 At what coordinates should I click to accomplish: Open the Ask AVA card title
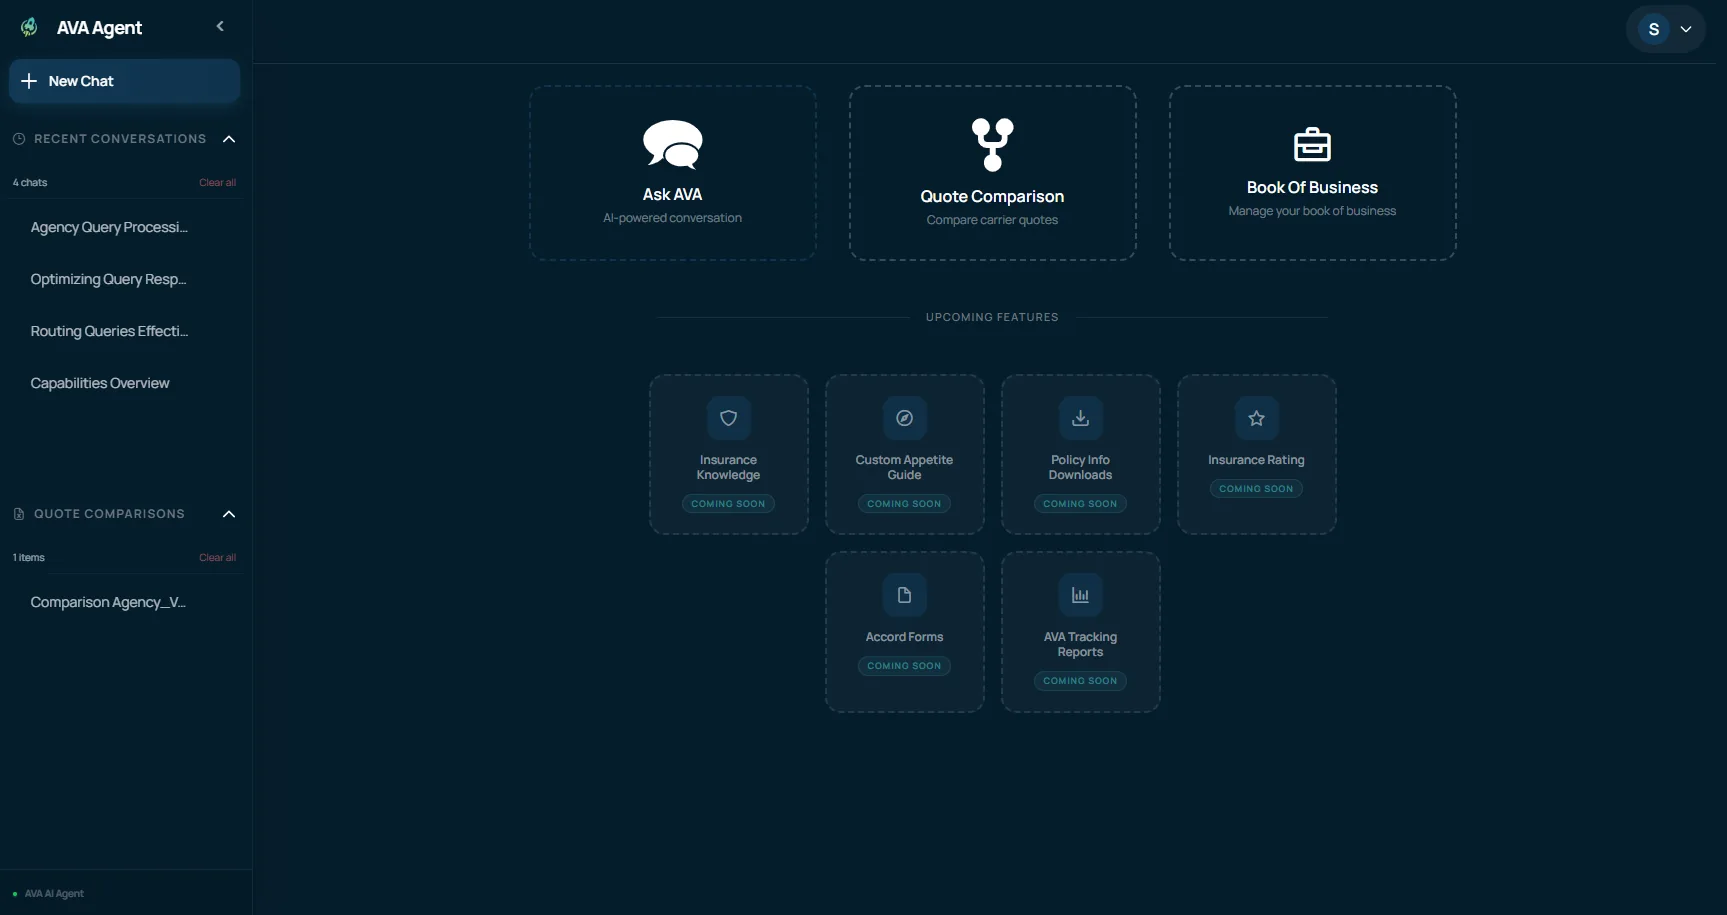click(x=672, y=194)
